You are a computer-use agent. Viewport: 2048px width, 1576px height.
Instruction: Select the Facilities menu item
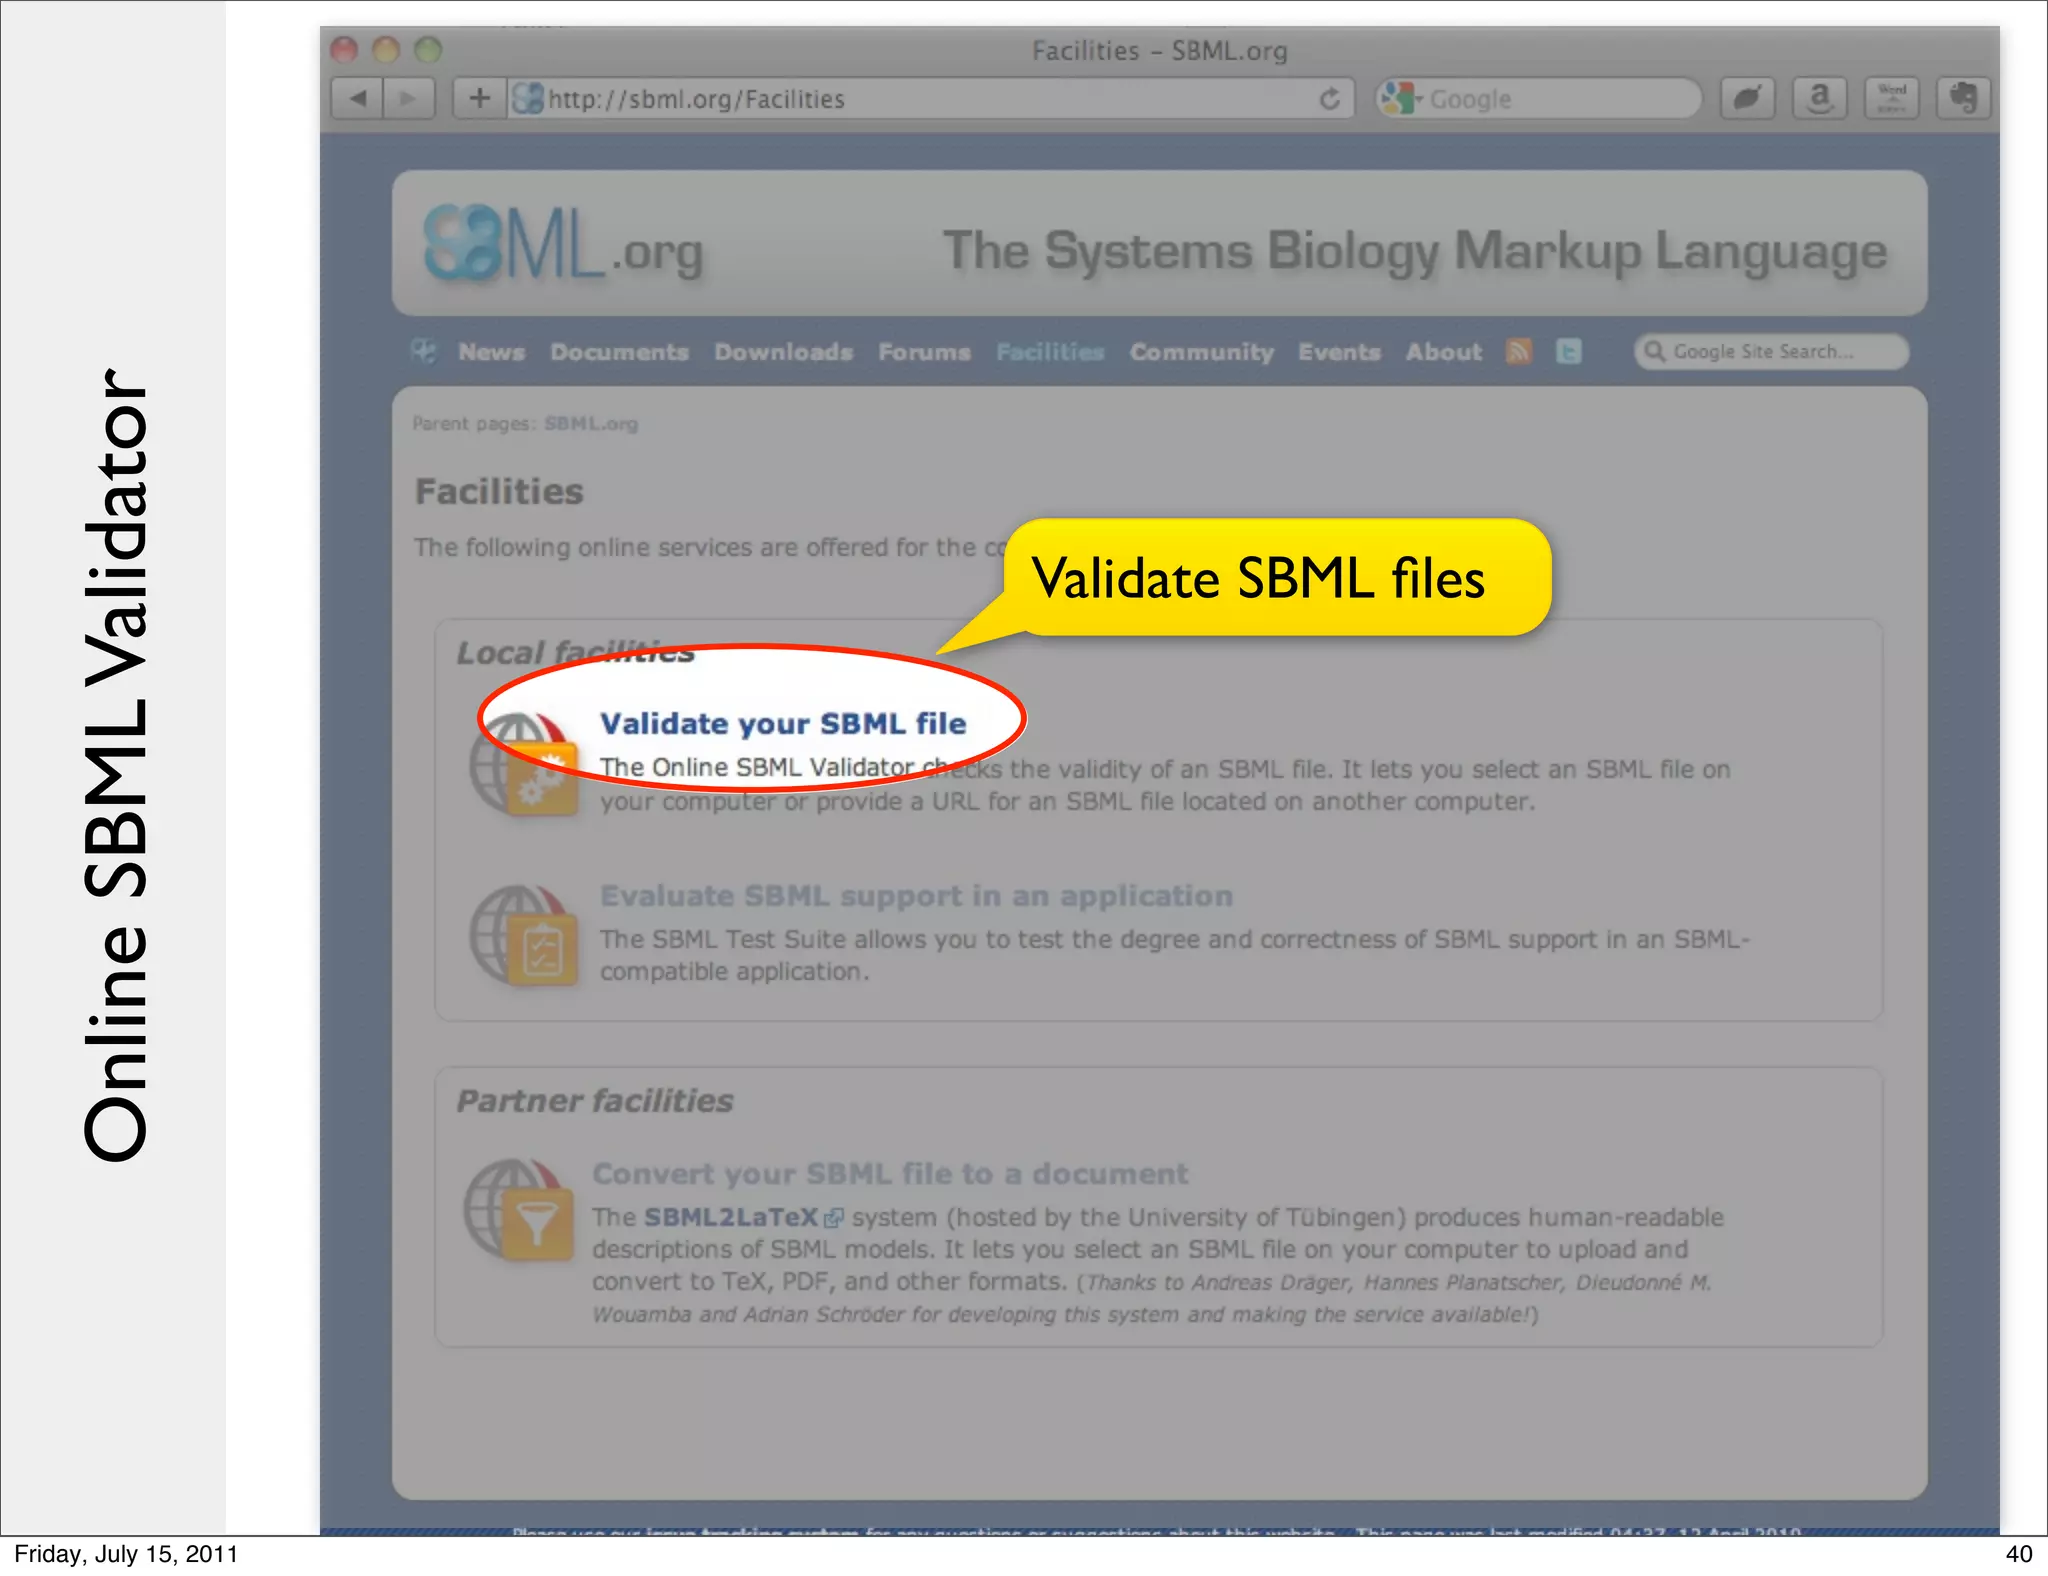pos(1049,352)
